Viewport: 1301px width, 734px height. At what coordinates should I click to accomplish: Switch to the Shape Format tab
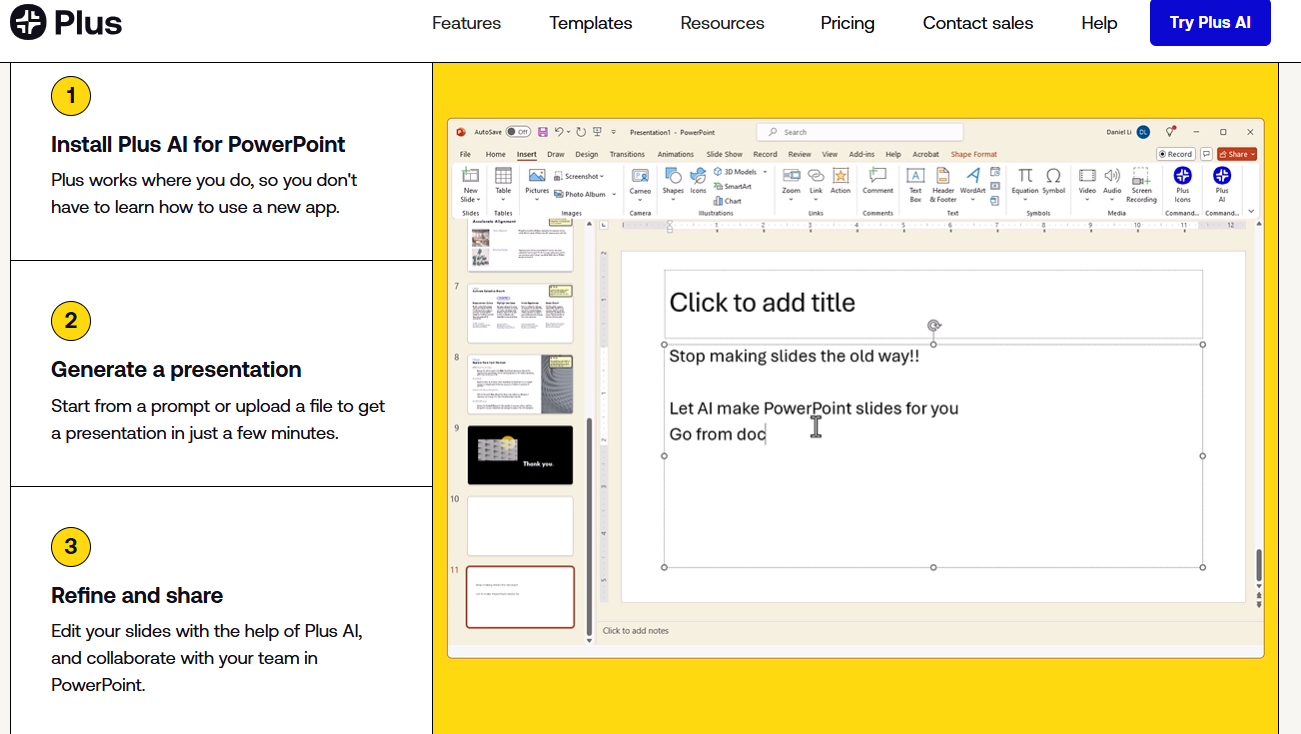click(974, 154)
